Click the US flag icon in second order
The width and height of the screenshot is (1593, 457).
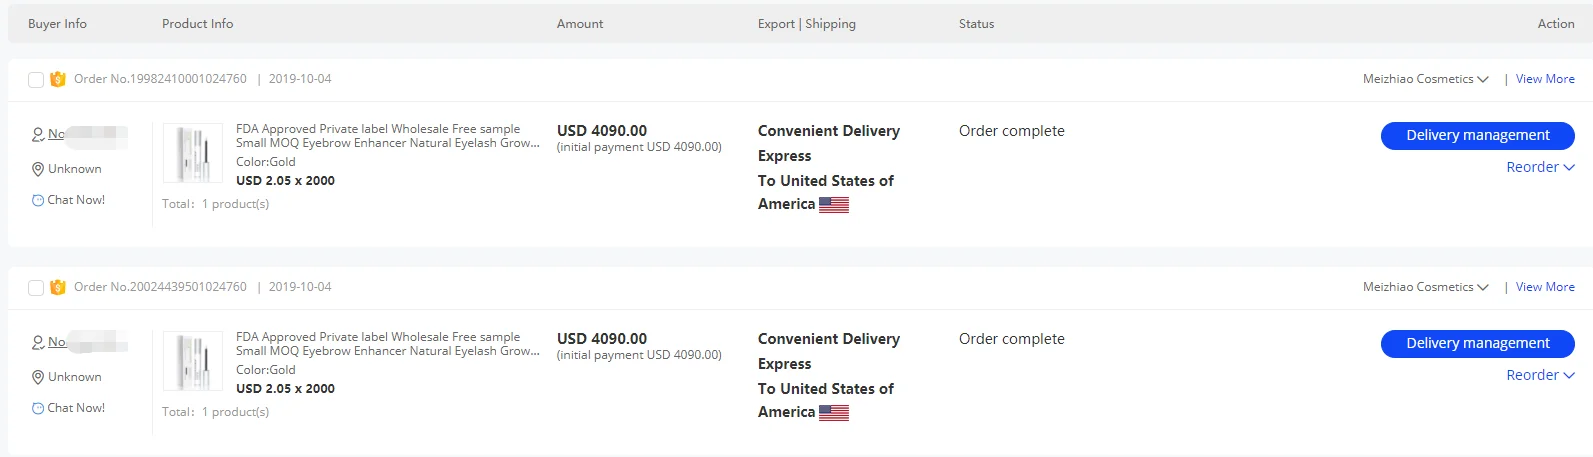click(834, 413)
